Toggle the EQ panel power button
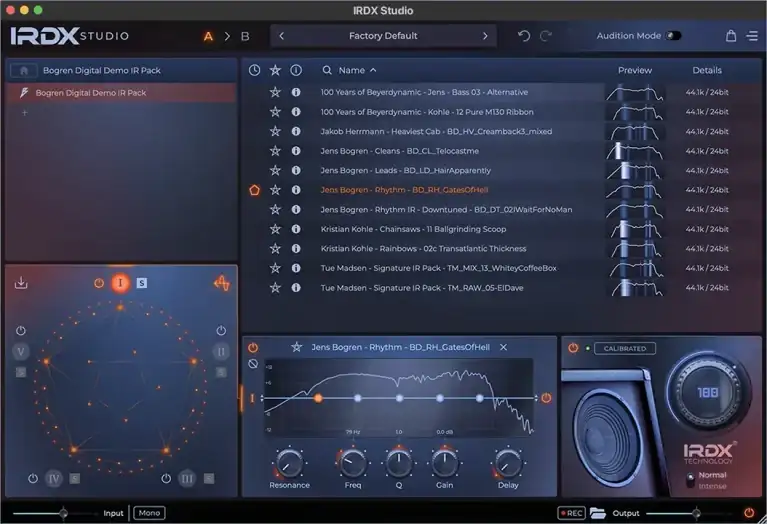 click(253, 347)
